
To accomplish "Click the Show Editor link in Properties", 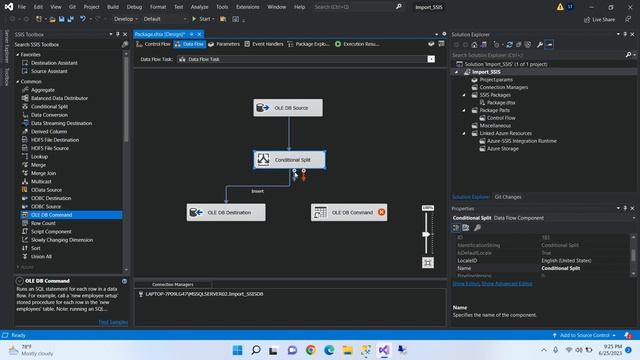I will (x=466, y=284).
